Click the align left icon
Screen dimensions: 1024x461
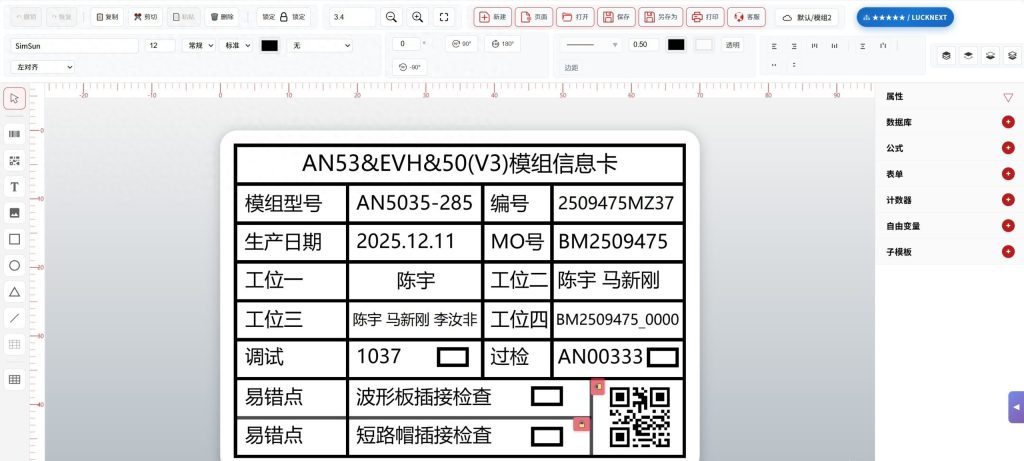coord(774,46)
